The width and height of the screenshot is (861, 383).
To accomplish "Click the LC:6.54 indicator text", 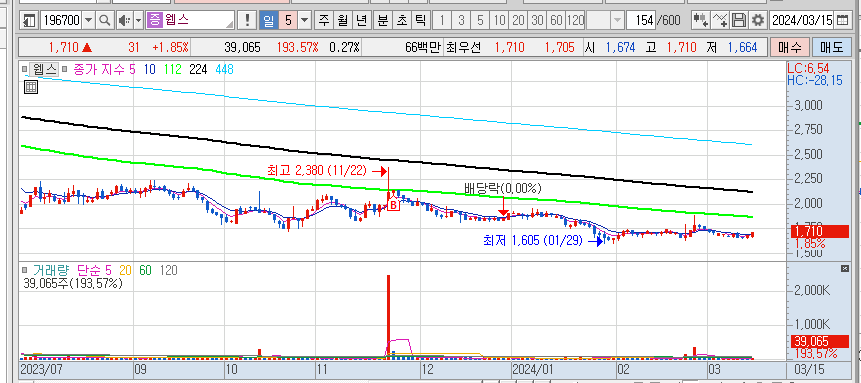I will click(807, 69).
